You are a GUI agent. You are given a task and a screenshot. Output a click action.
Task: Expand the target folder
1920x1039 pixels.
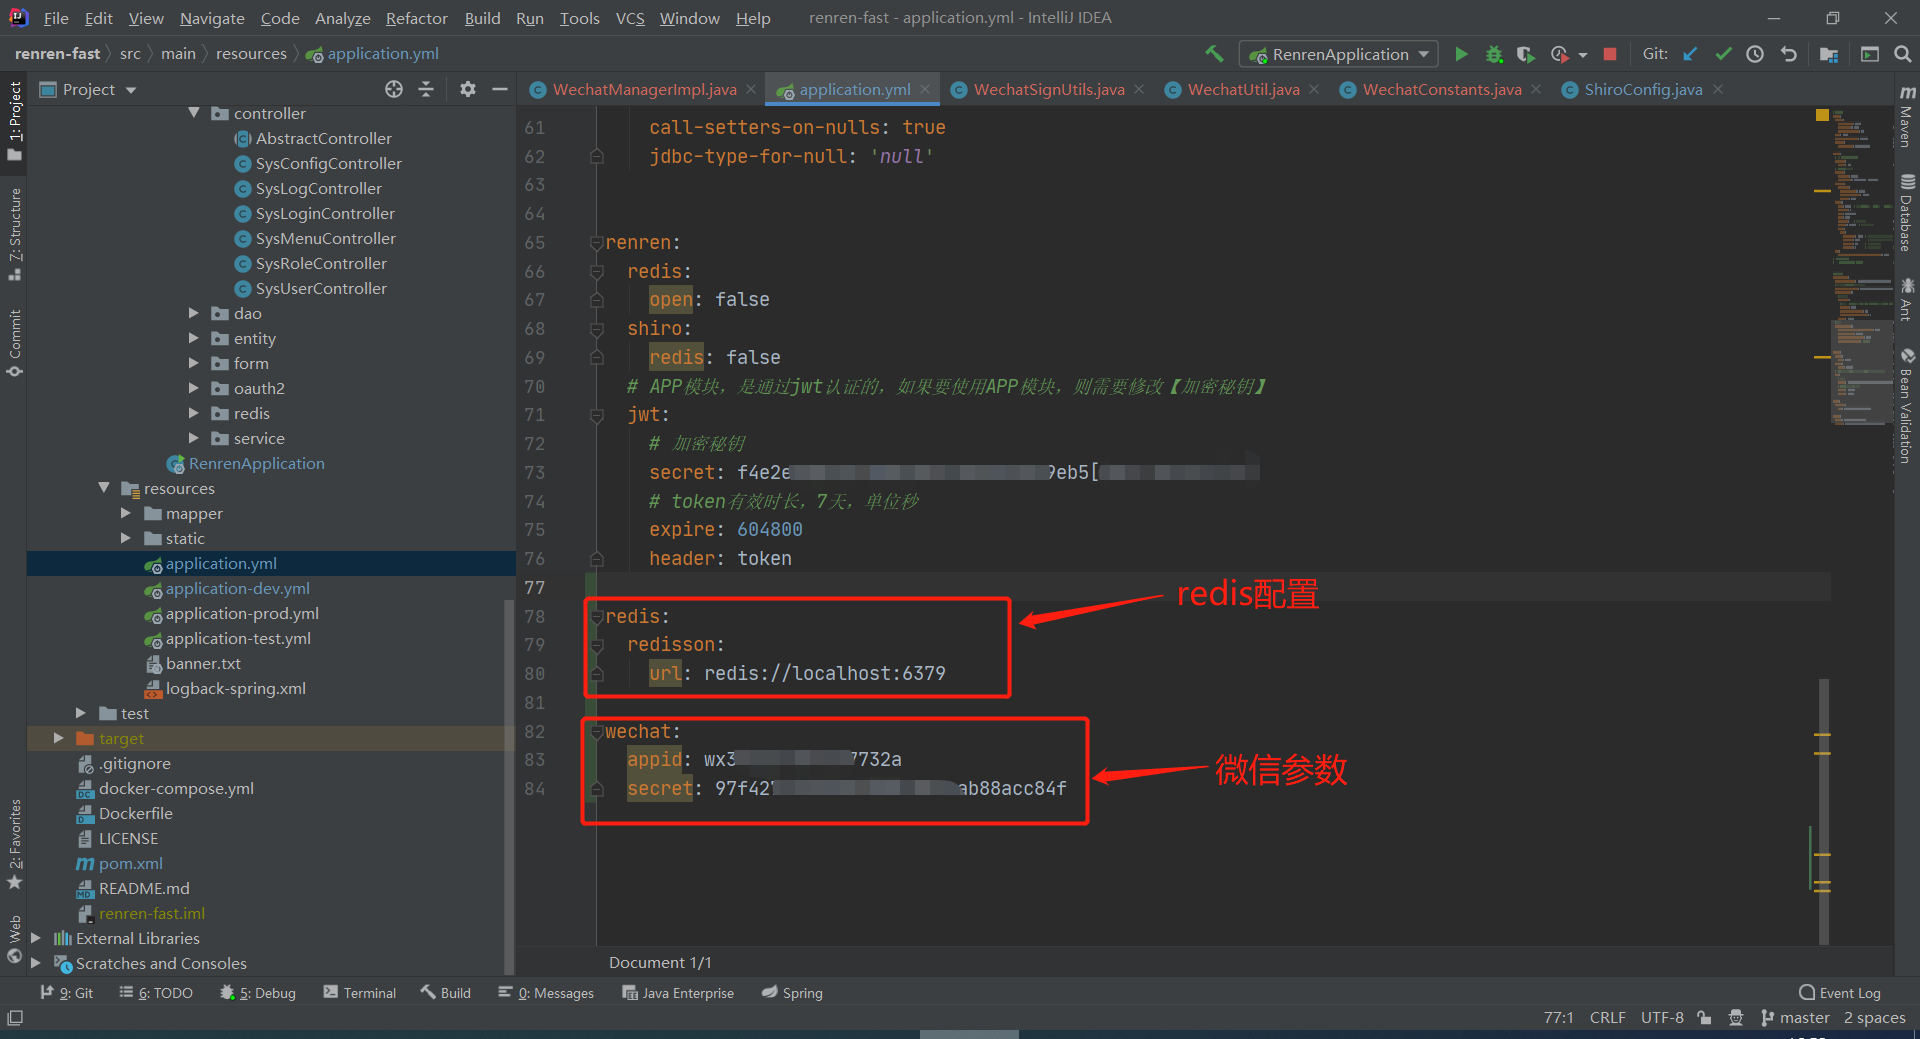click(x=59, y=738)
